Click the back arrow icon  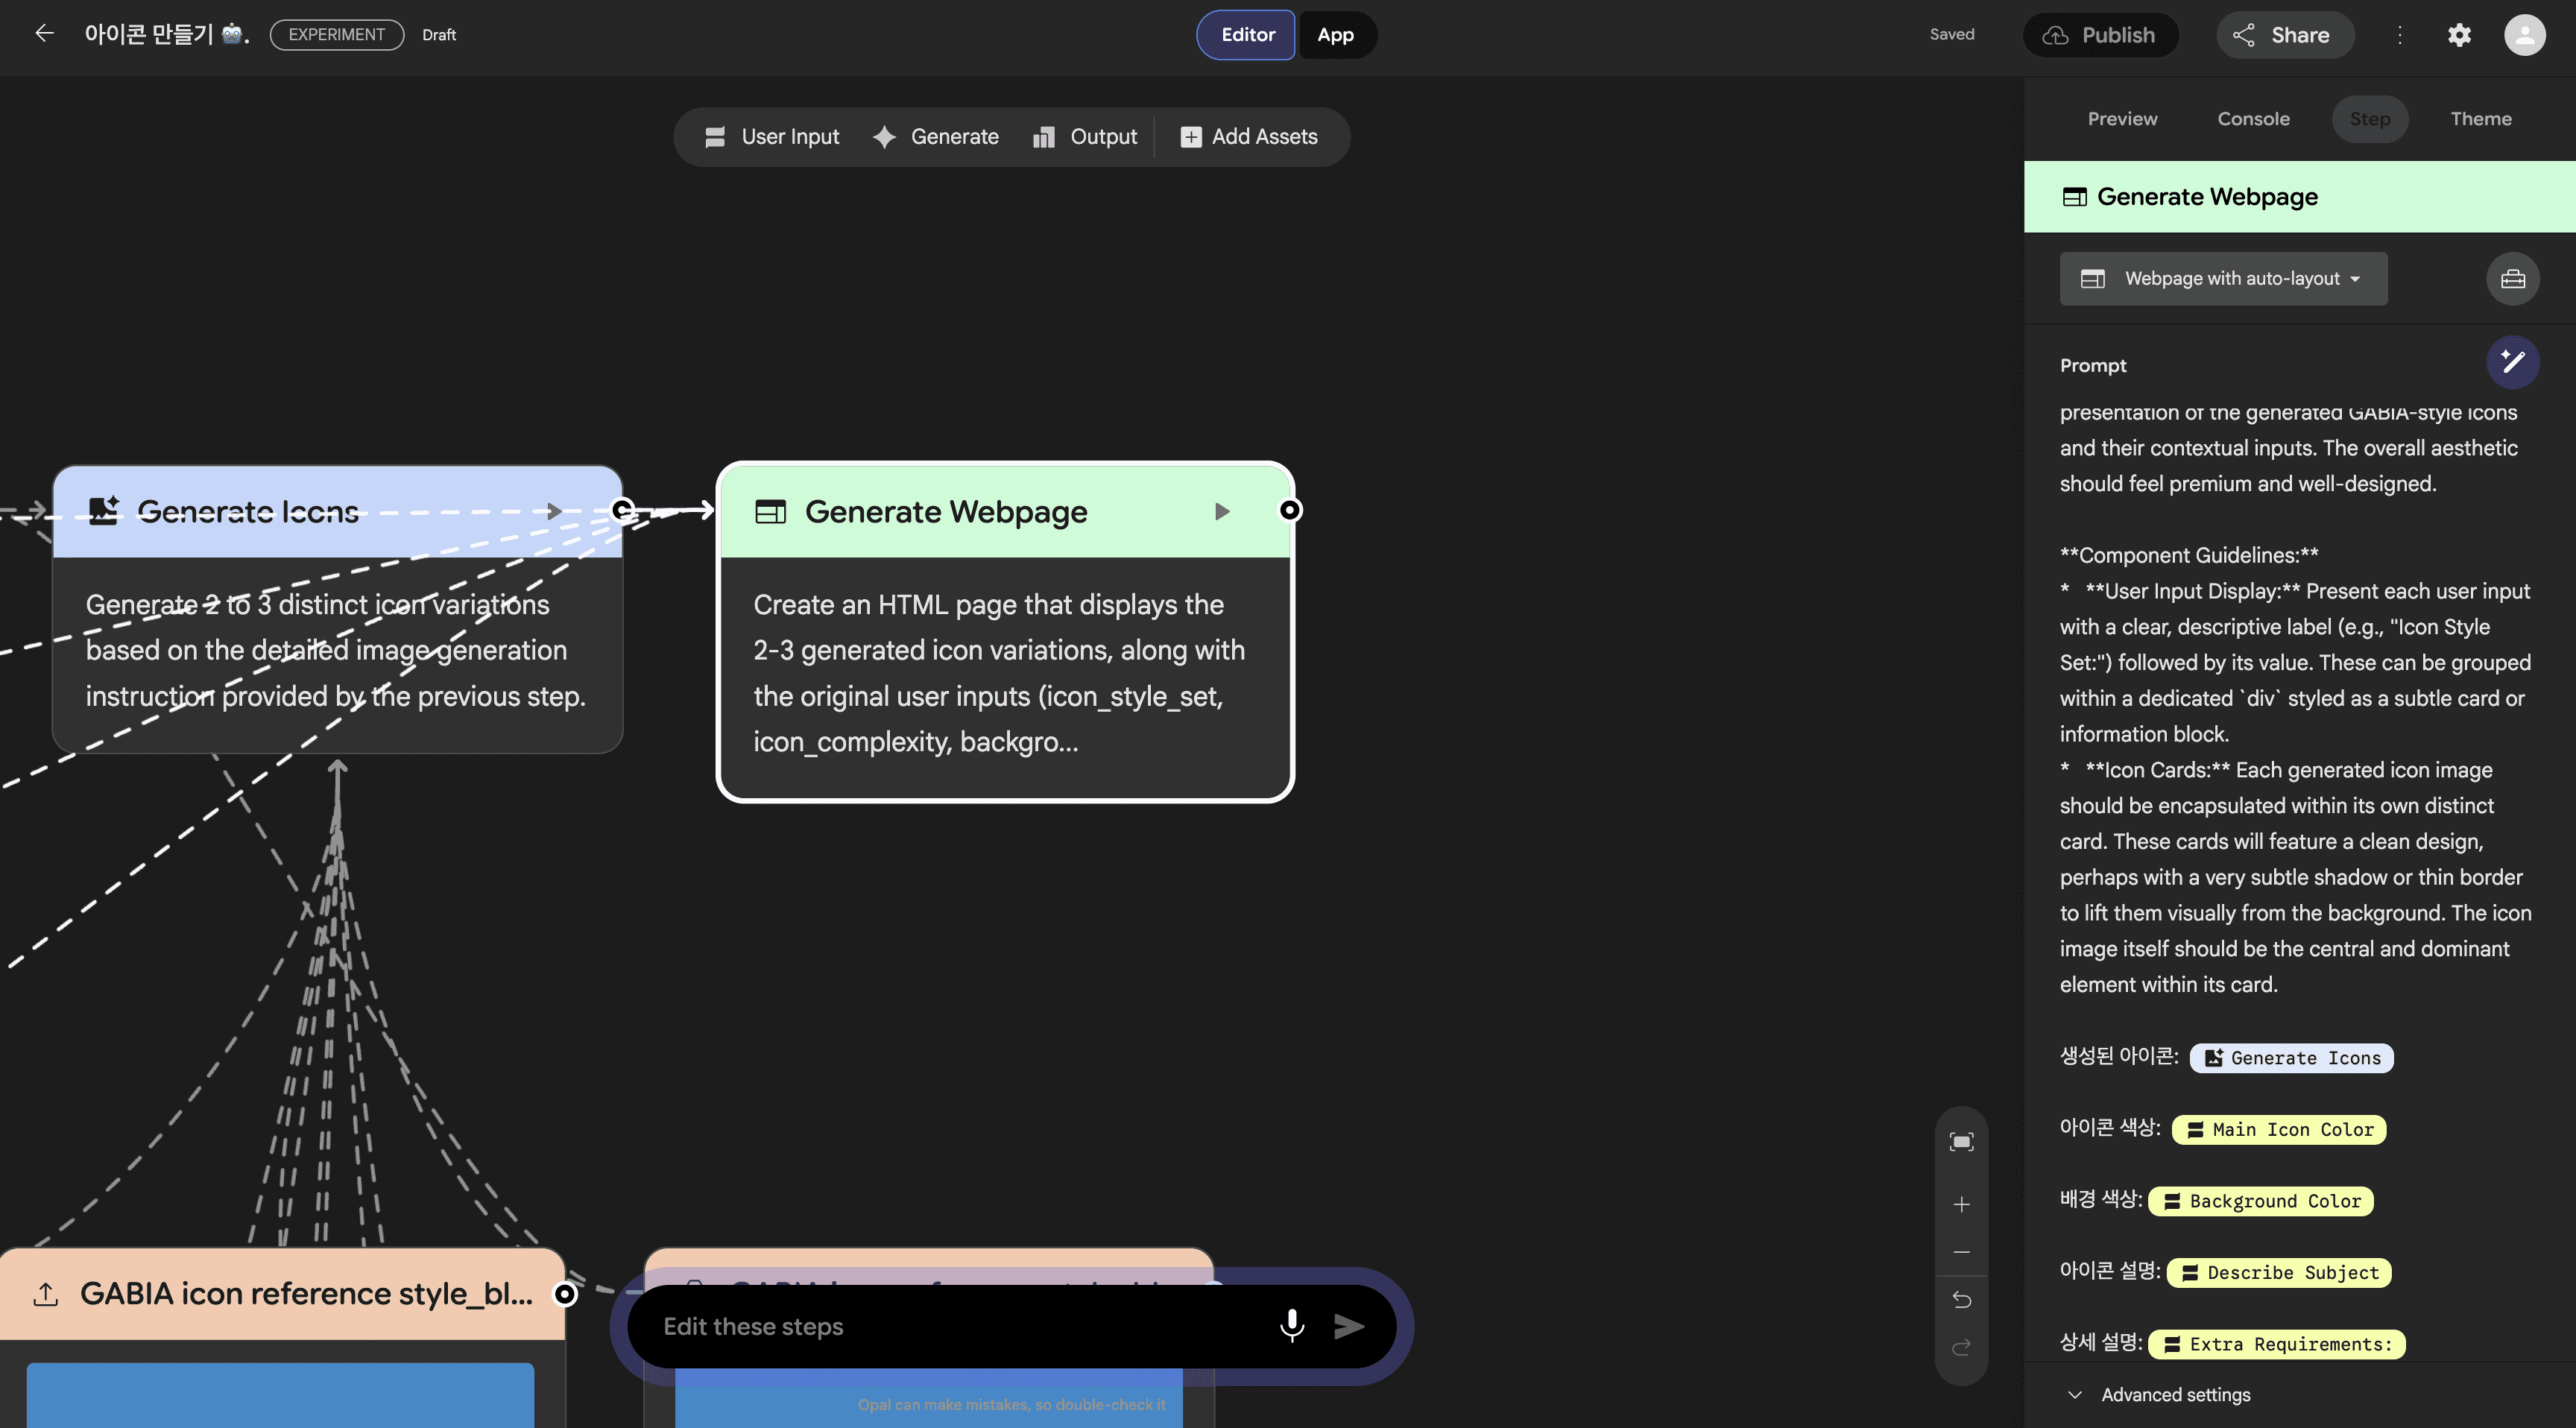point(44,34)
